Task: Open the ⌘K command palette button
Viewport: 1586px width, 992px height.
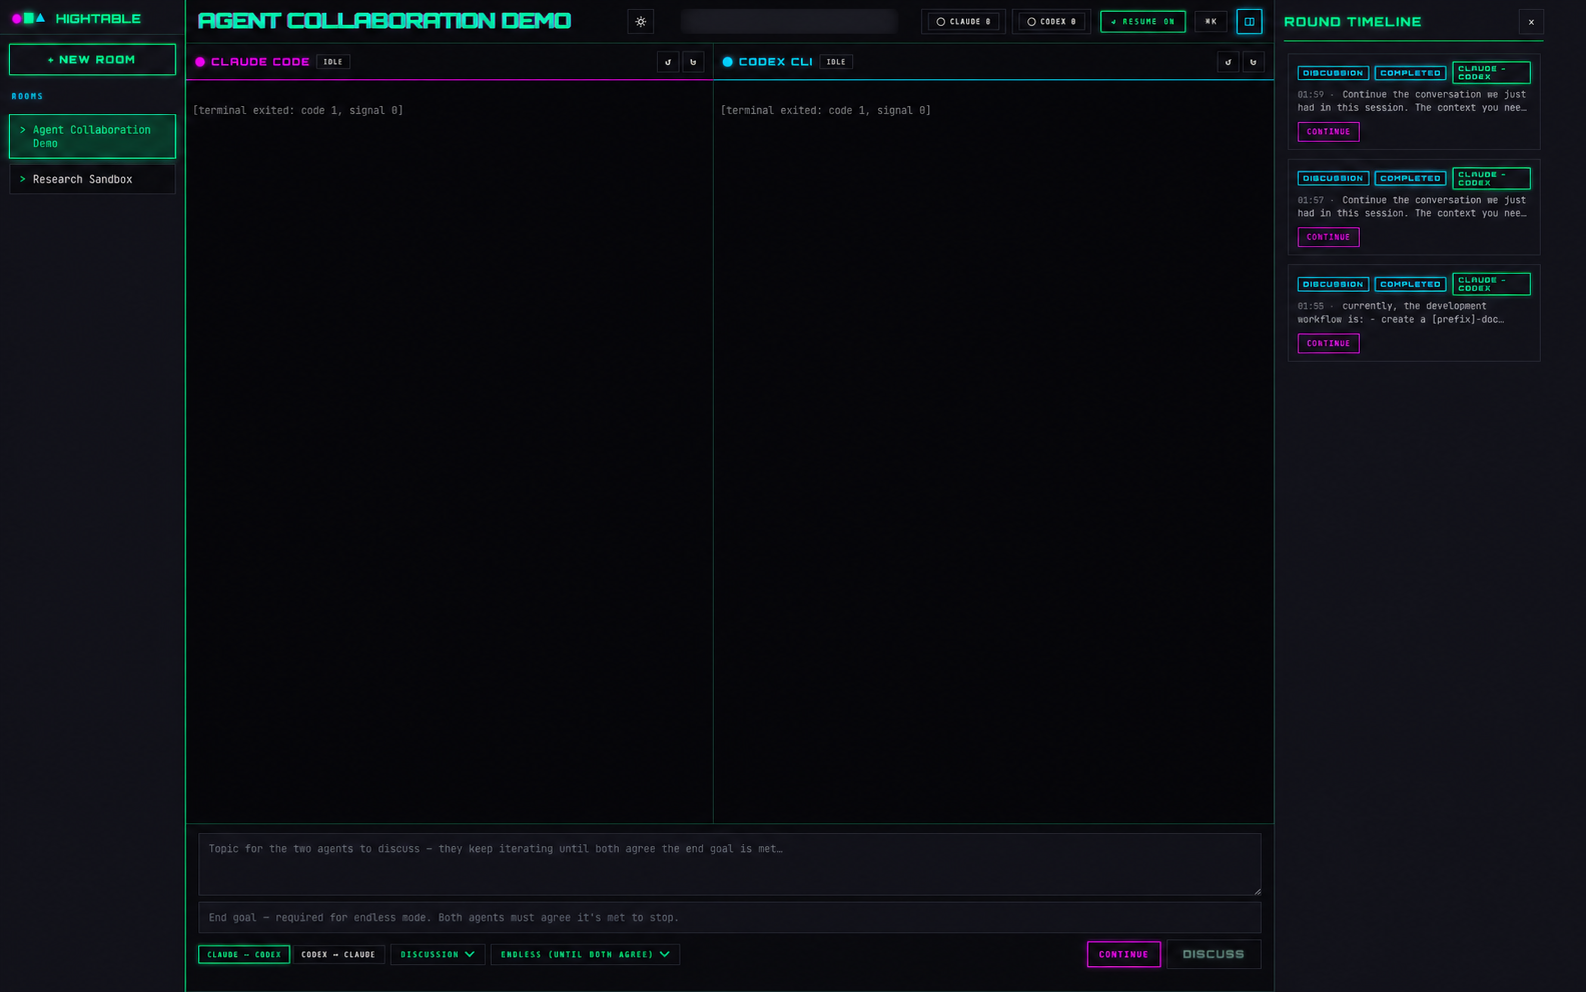Action: [x=1211, y=21]
